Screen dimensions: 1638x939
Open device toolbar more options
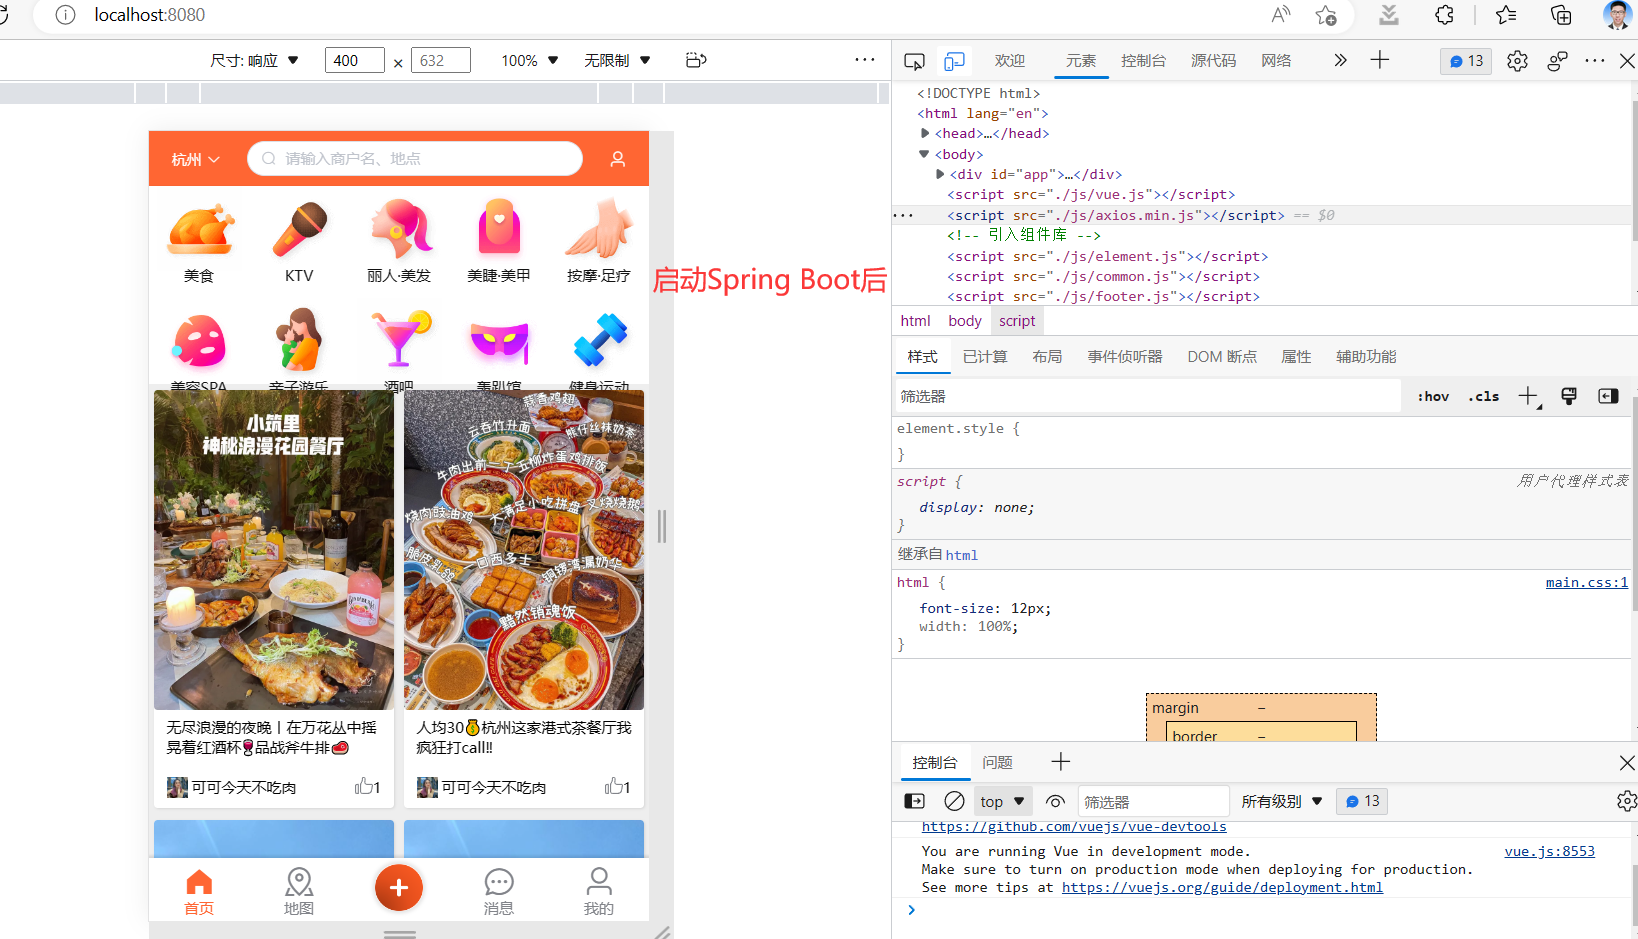coord(865,60)
